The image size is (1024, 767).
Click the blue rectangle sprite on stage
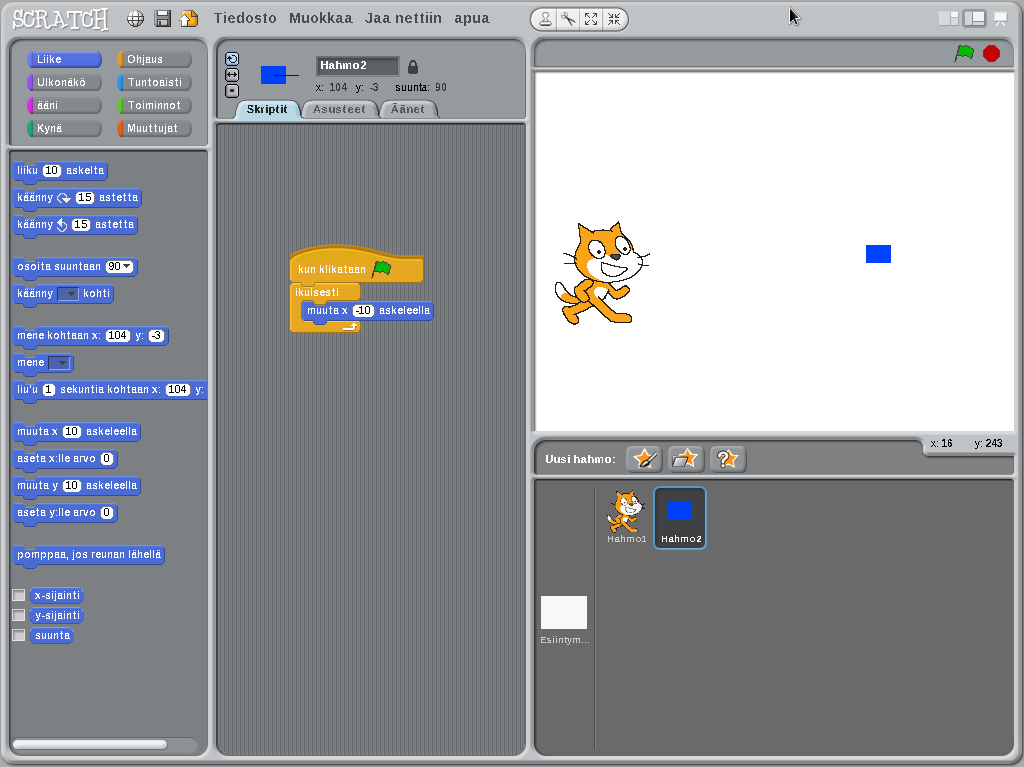pyautogui.click(x=878, y=254)
